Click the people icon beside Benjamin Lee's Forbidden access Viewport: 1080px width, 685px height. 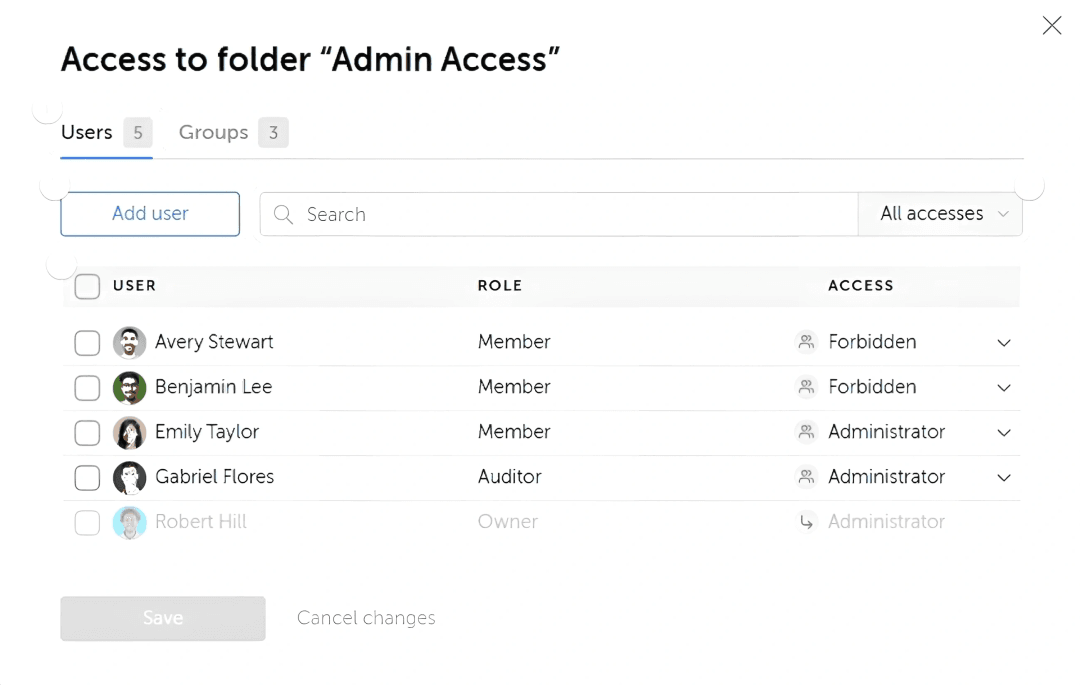coord(806,387)
